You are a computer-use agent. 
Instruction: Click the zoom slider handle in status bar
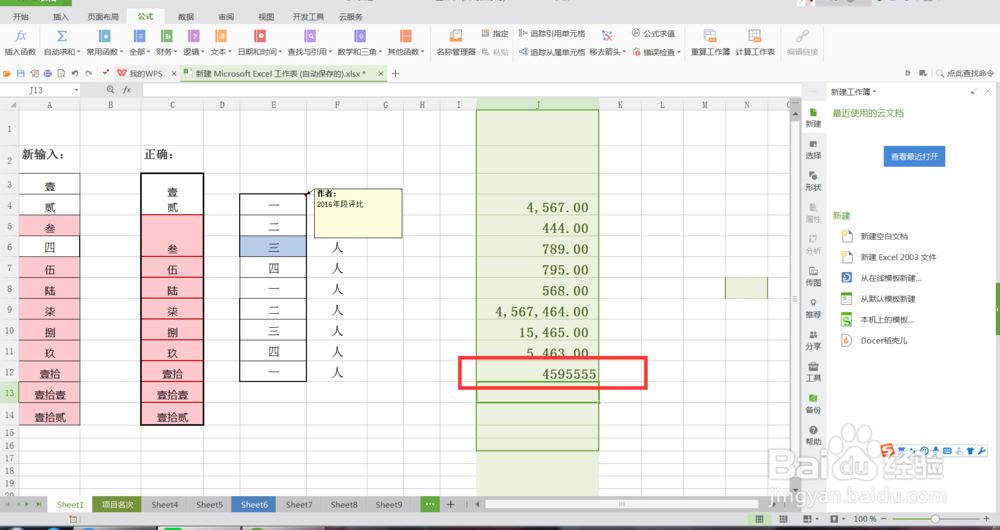[934, 519]
